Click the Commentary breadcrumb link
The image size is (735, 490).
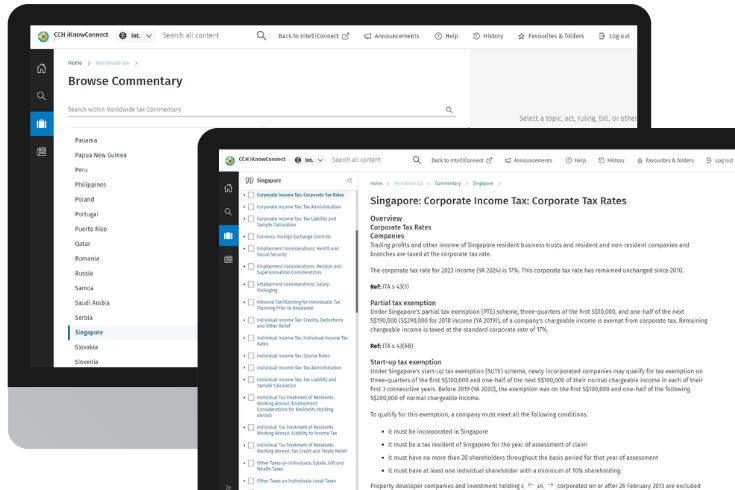pyautogui.click(x=448, y=184)
